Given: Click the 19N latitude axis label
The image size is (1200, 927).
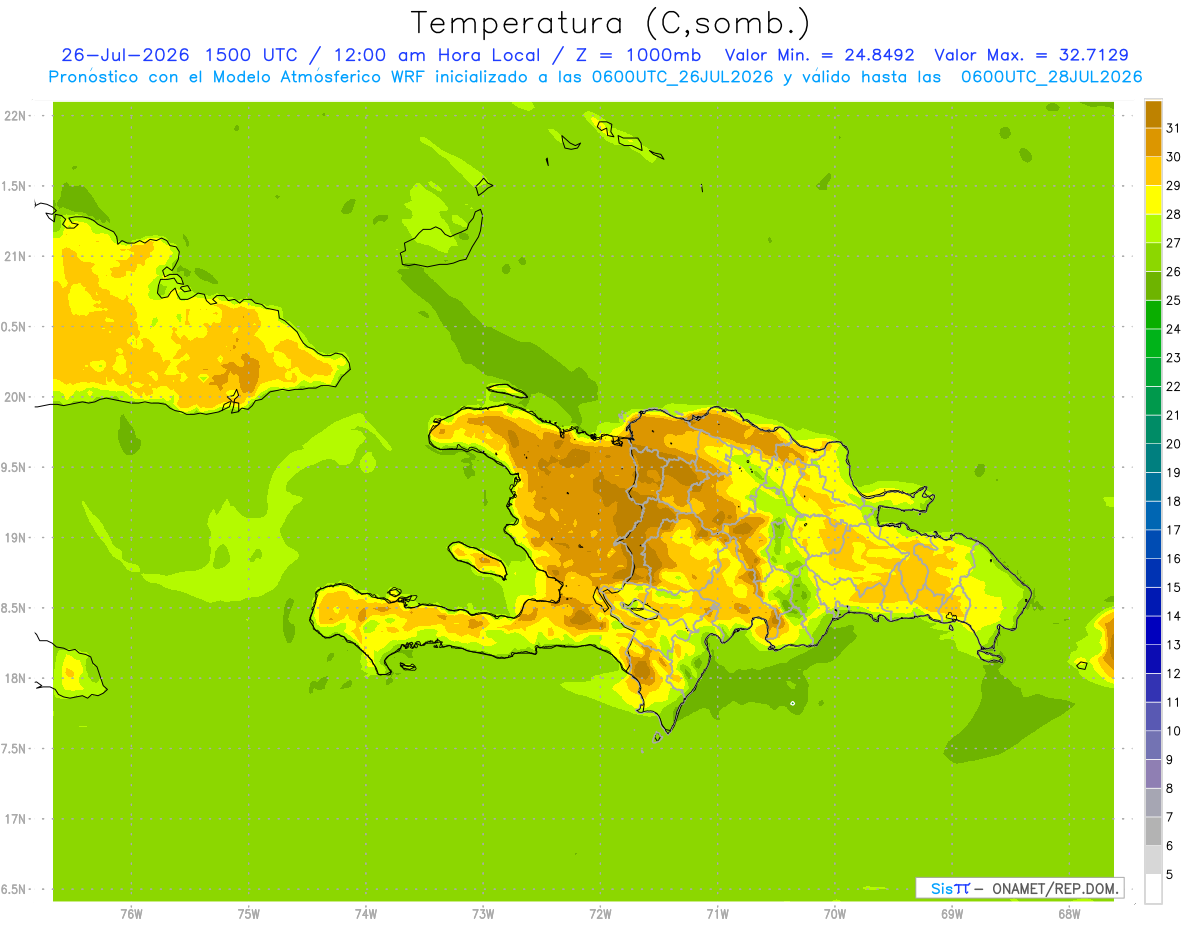Looking at the screenshot, I should pyautogui.click(x=16, y=538).
